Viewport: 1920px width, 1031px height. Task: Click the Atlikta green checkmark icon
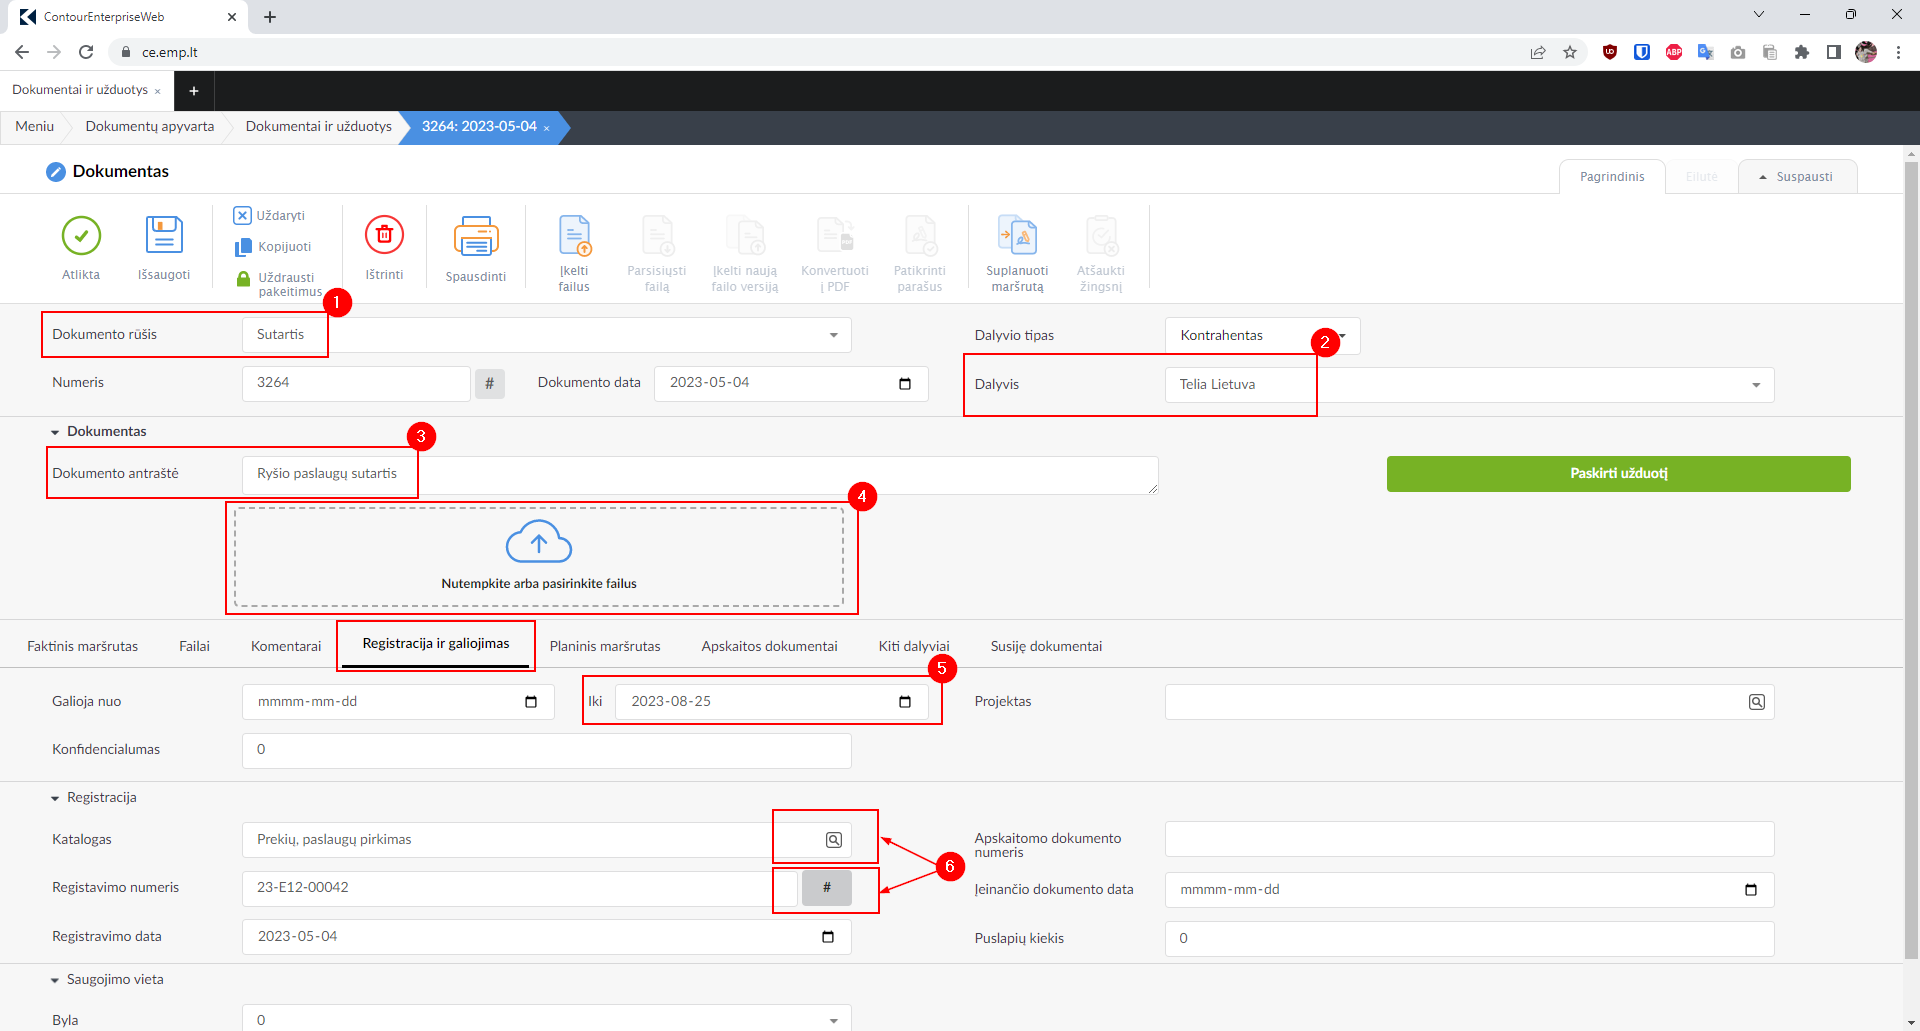pos(81,237)
